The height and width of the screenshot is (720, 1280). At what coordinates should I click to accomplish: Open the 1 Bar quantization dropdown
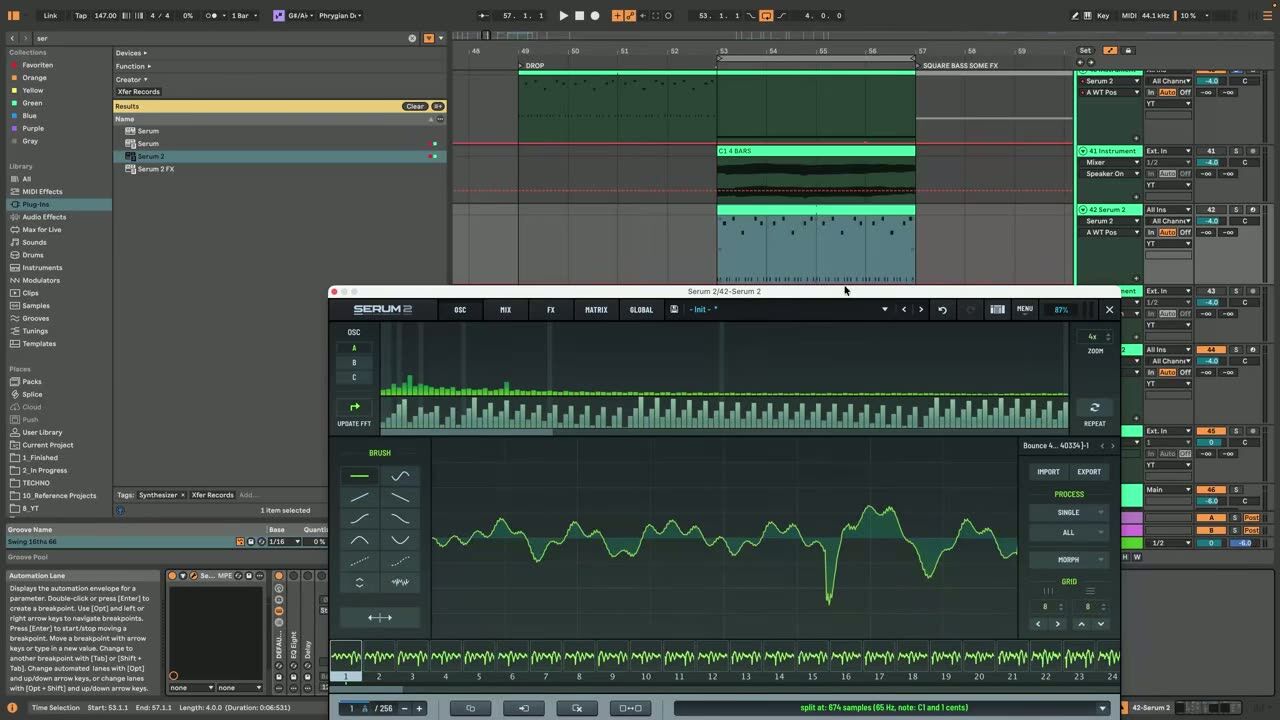click(244, 16)
